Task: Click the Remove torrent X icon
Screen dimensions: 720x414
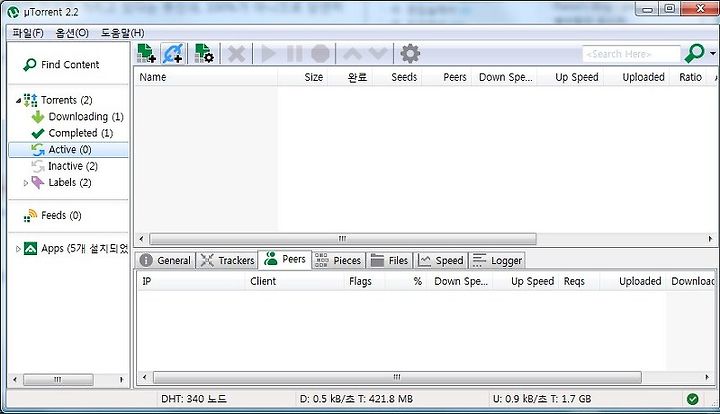Action: 236,54
